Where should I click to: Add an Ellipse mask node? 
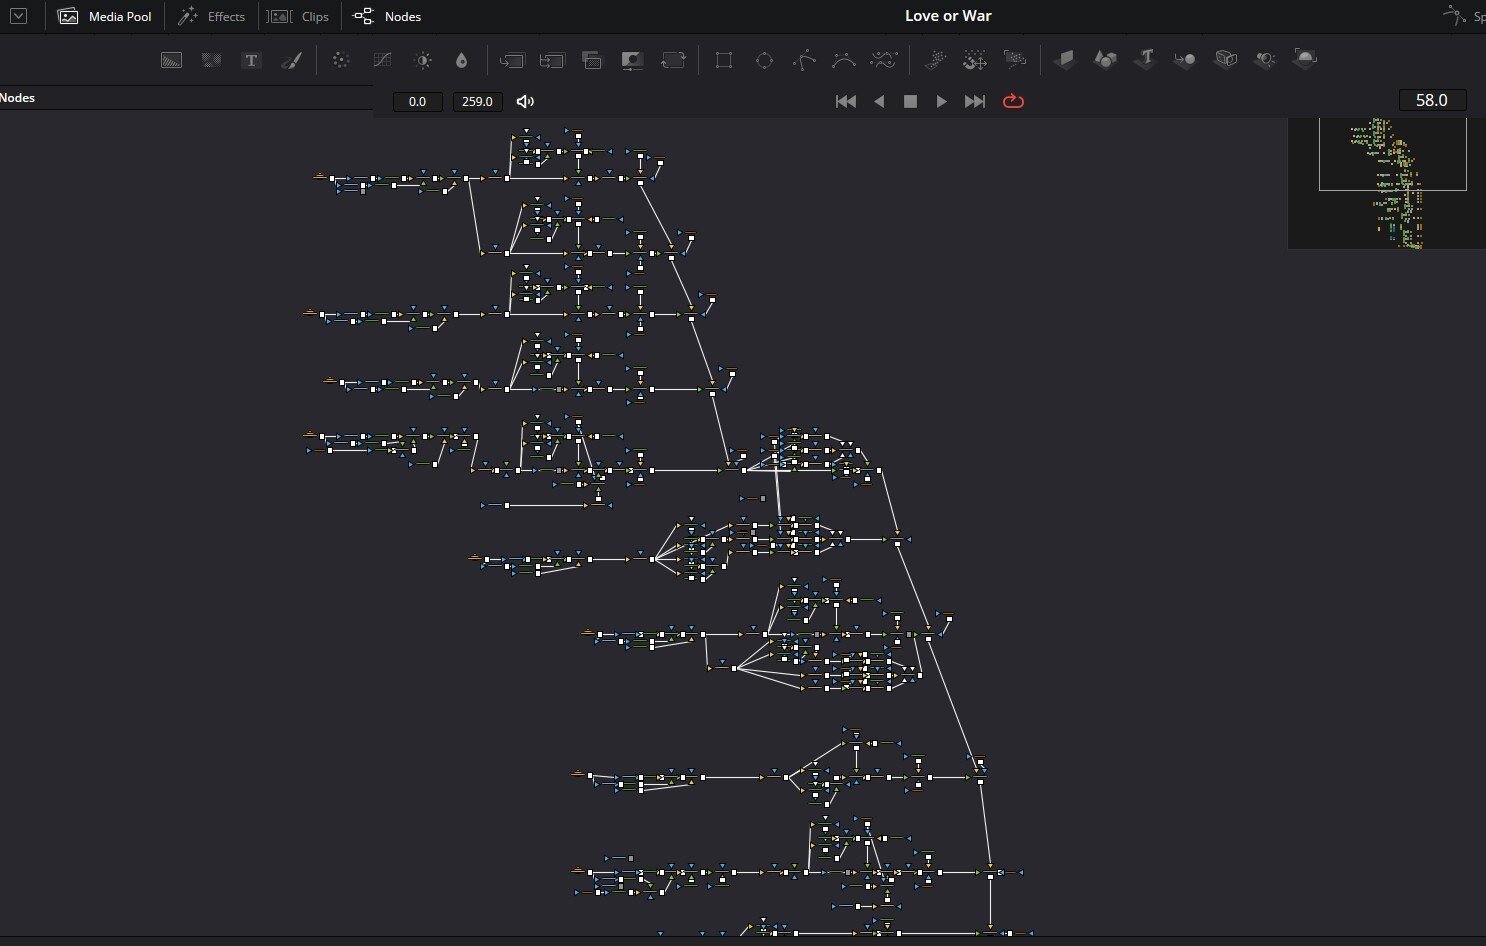coord(764,60)
